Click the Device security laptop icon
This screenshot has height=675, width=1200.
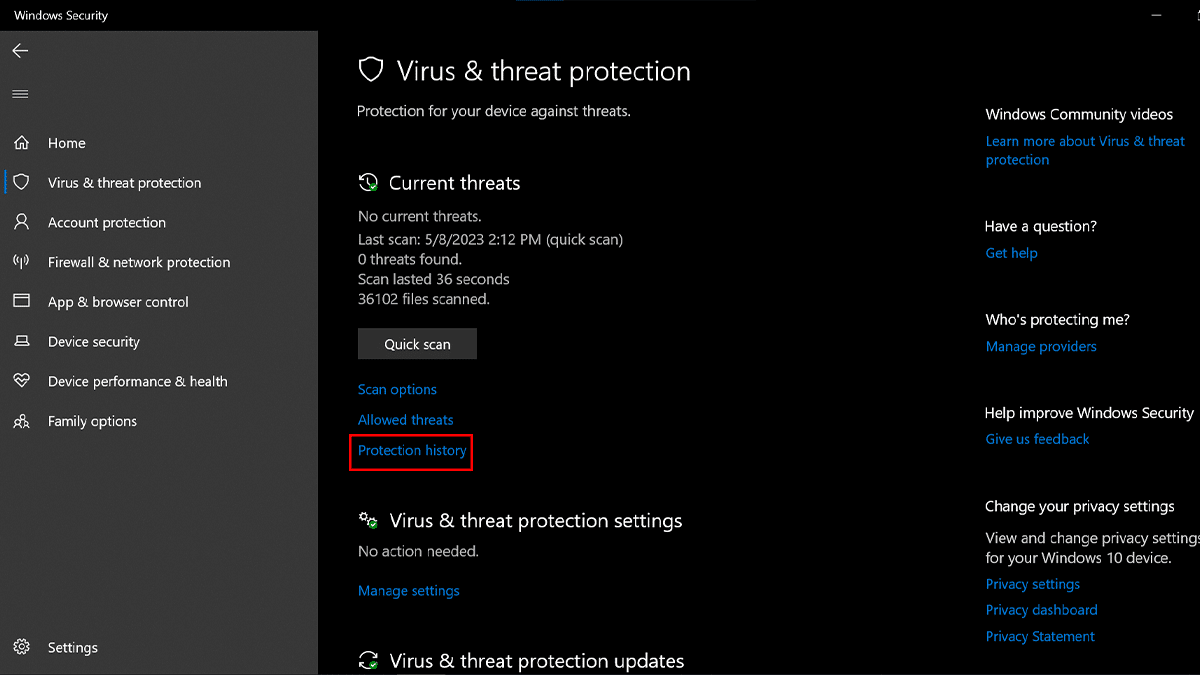tap(21, 342)
